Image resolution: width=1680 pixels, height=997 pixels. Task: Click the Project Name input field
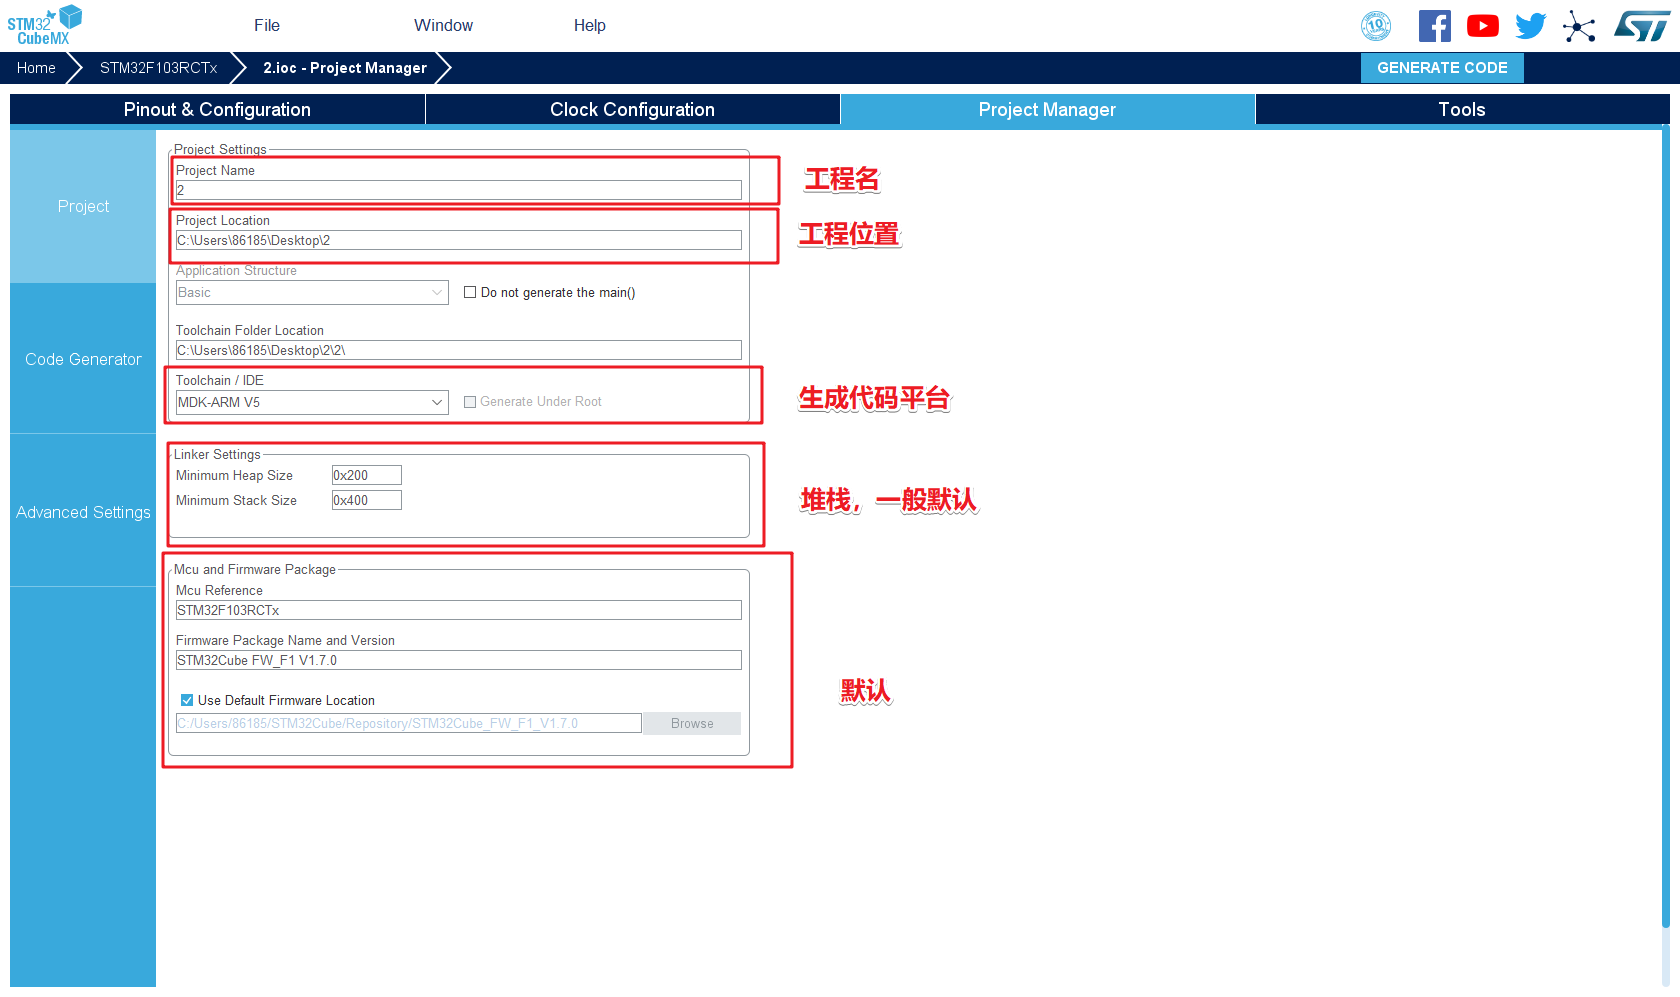pyautogui.click(x=459, y=191)
